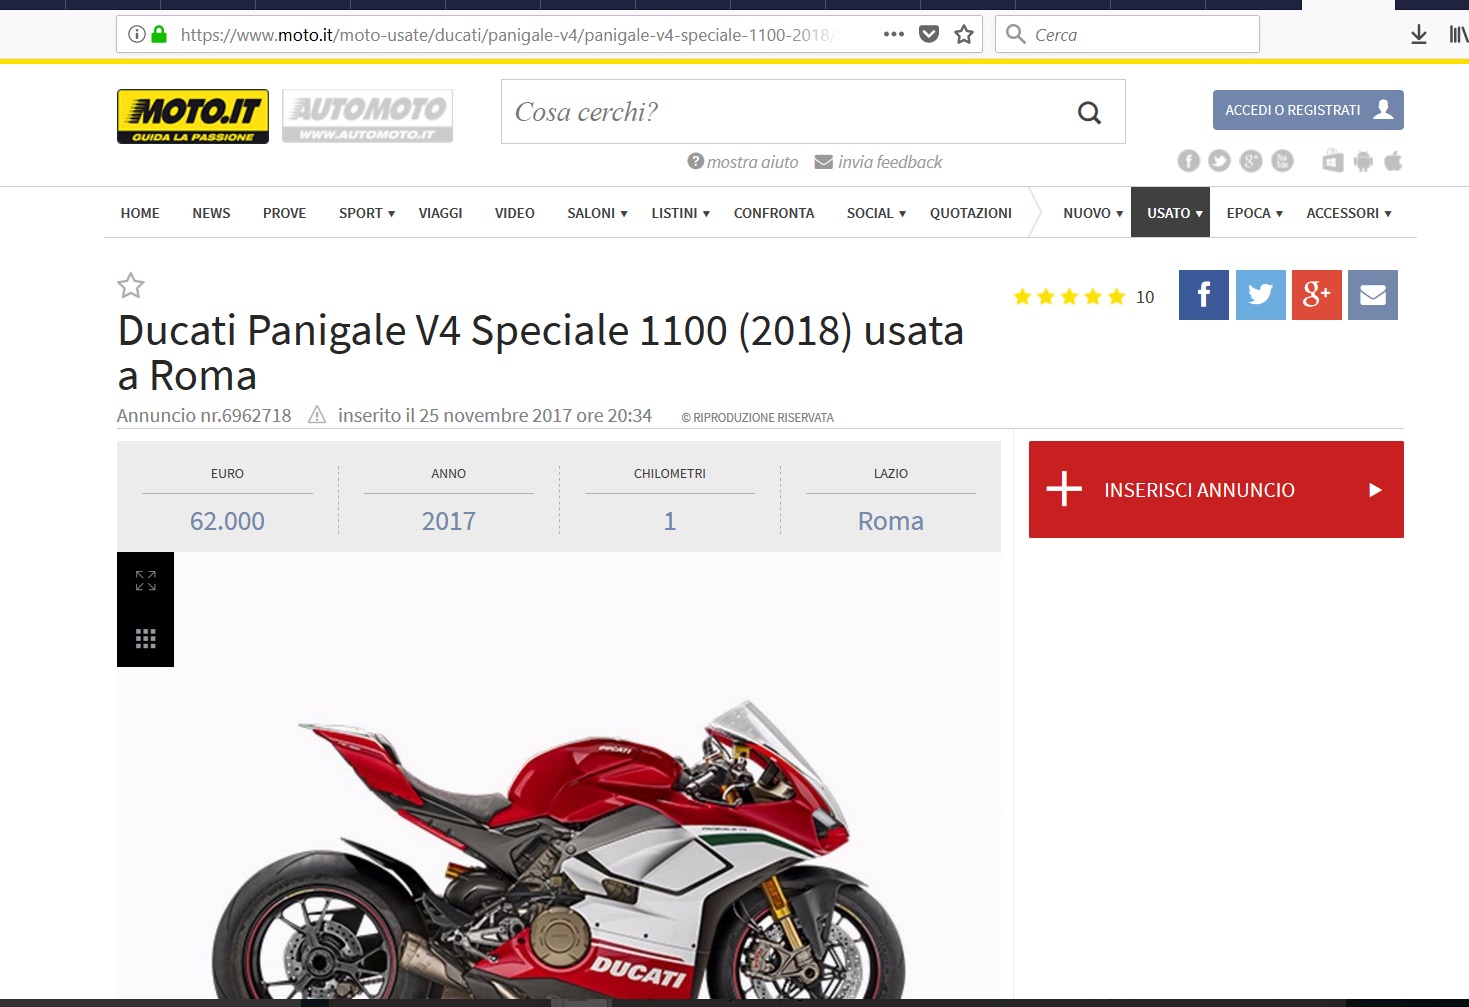Click the magnifier search button in site search

pyautogui.click(x=1089, y=113)
